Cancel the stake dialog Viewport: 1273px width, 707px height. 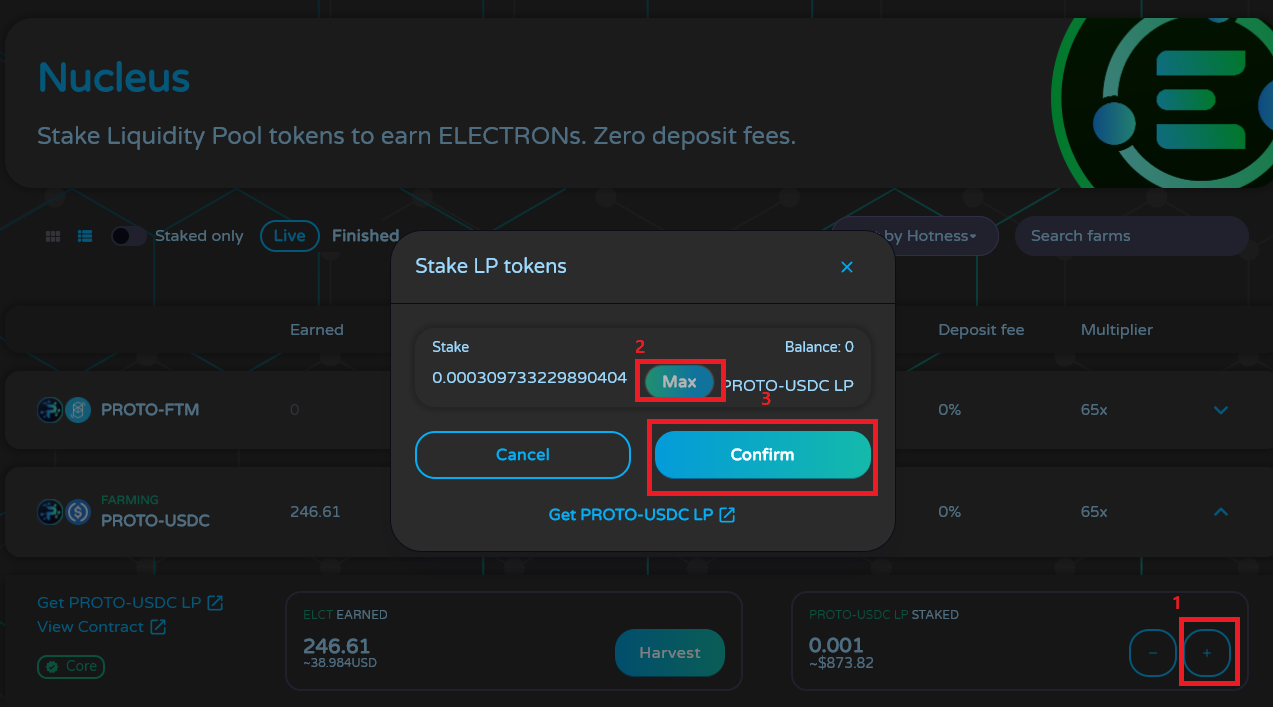click(x=523, y=455)
